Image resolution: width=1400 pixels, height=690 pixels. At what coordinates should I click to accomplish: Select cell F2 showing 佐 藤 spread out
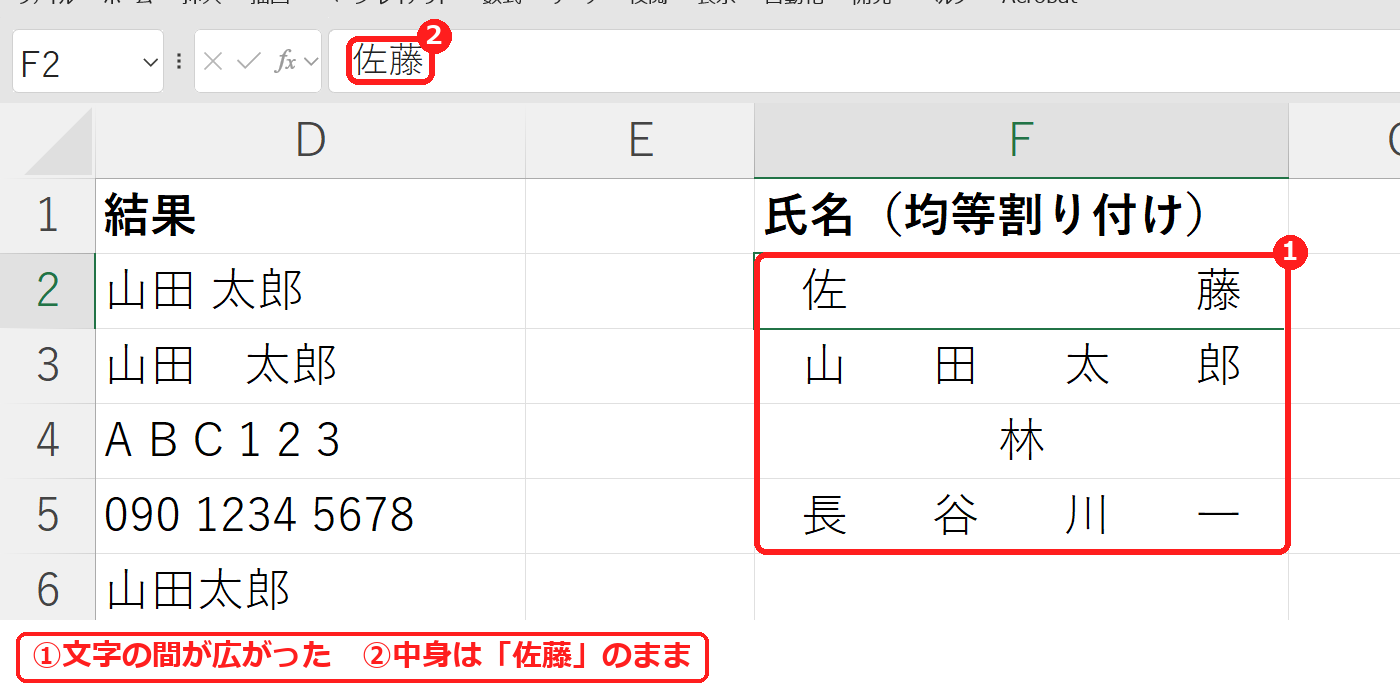click(x=1021, y=291)
